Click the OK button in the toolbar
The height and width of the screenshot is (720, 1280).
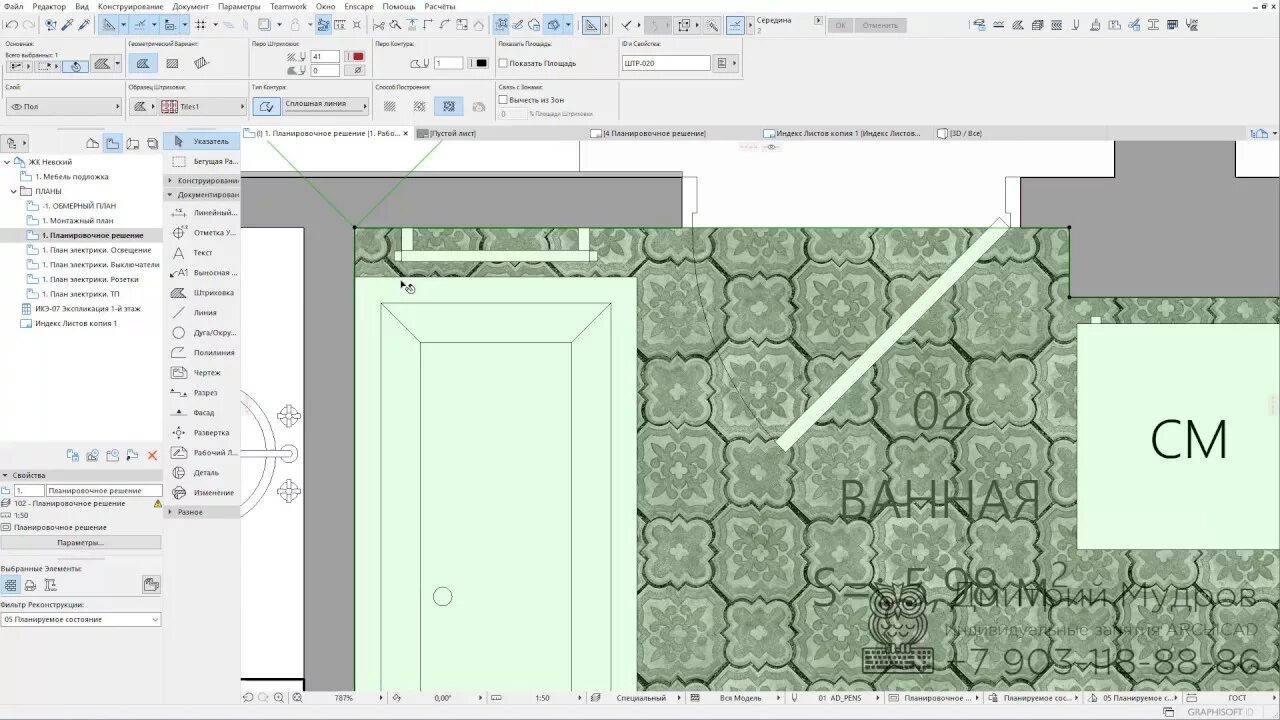pyautogui.click(x=840, y=25)
